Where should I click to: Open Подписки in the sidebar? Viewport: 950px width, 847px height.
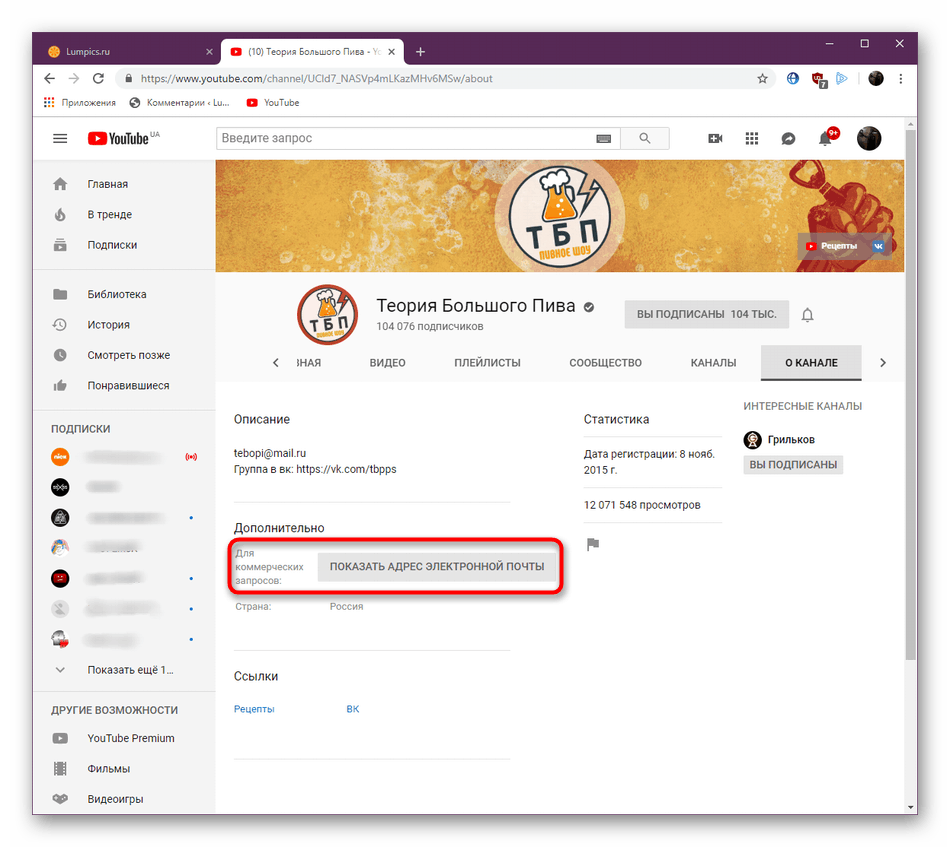pyautogui.click(x=124, y=245)
